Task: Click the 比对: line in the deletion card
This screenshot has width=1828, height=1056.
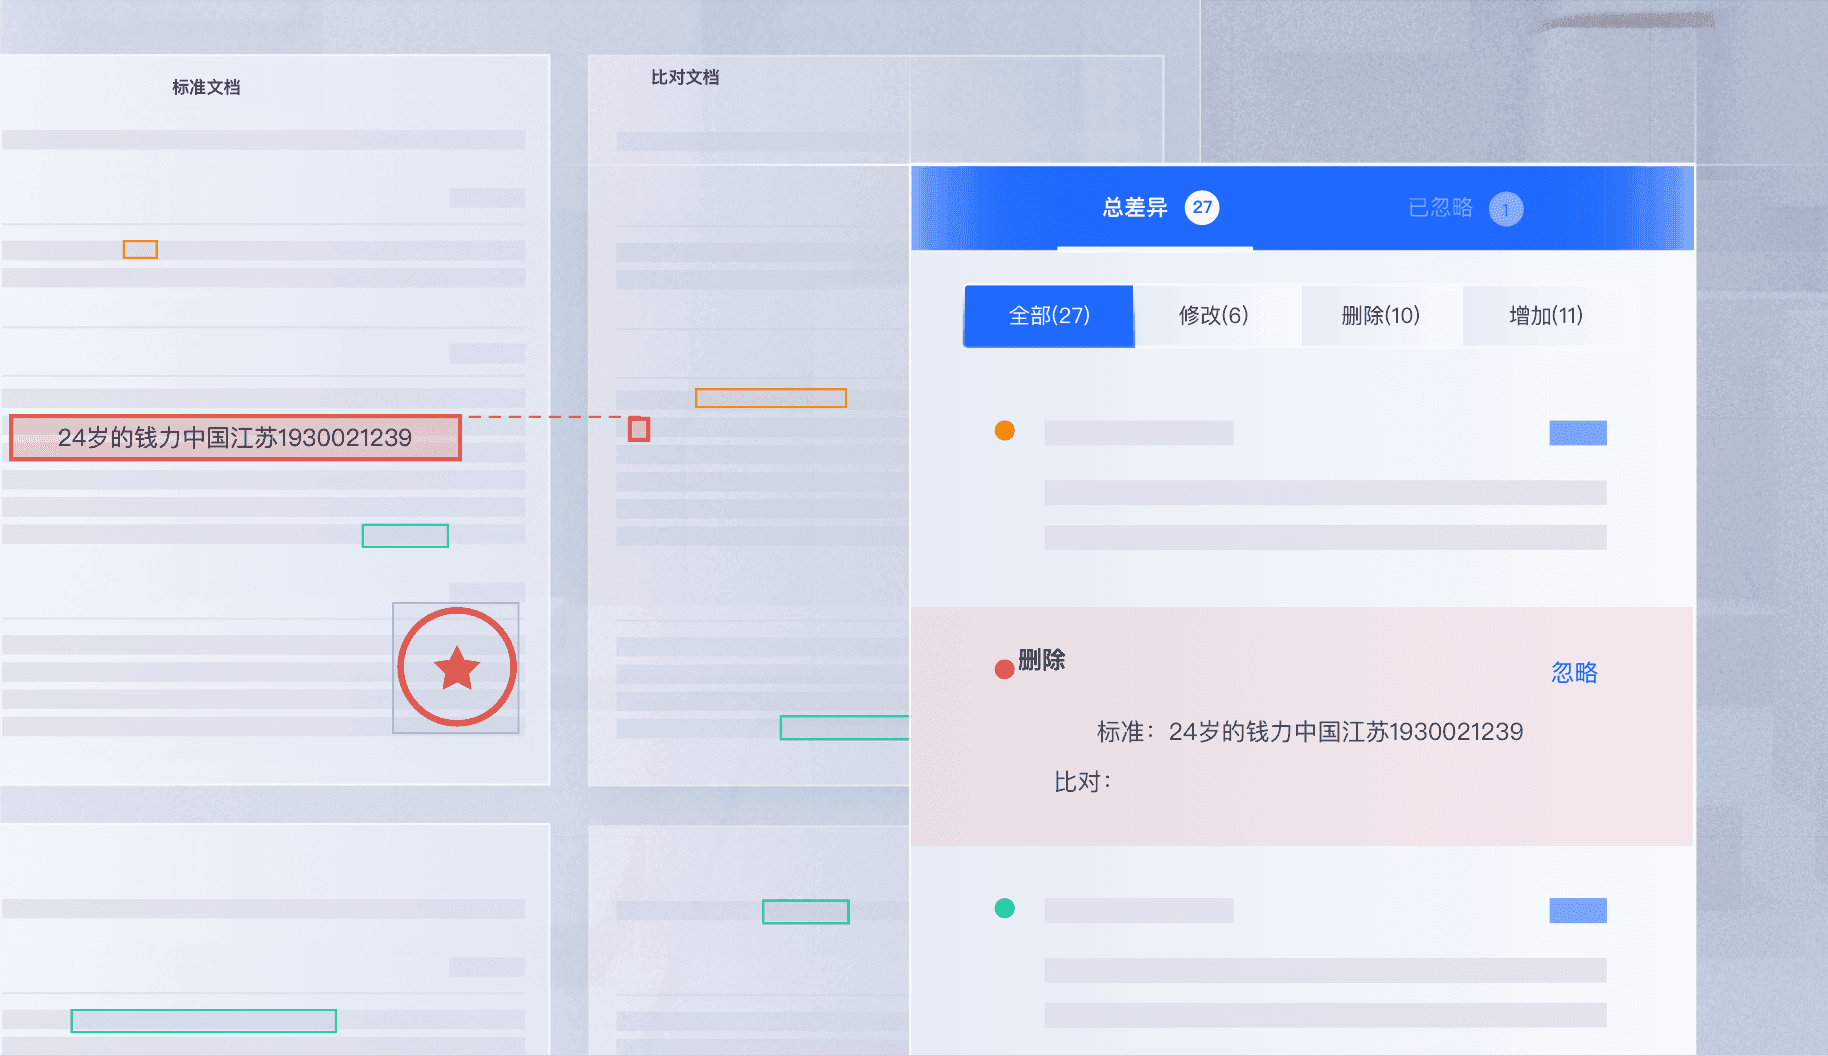Action: pos(1083,782)
